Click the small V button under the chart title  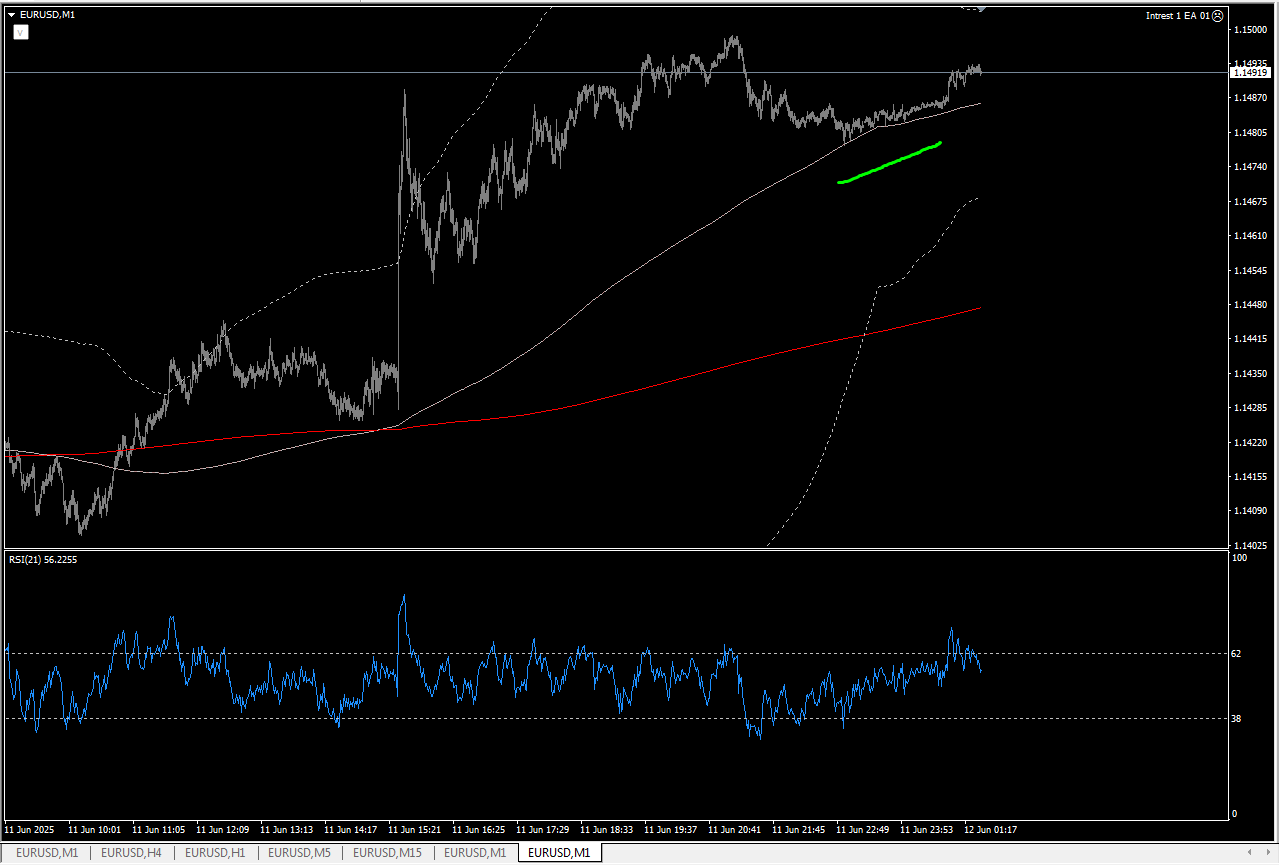[x=21, y=32]
